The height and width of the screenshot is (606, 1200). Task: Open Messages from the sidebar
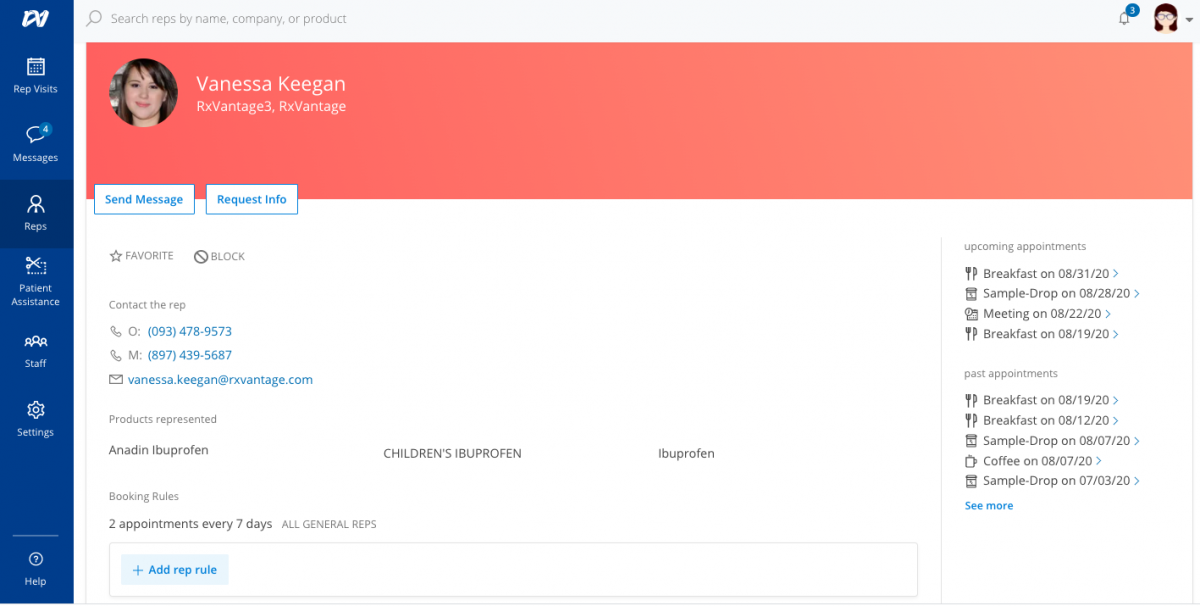(x=36, y=144)
